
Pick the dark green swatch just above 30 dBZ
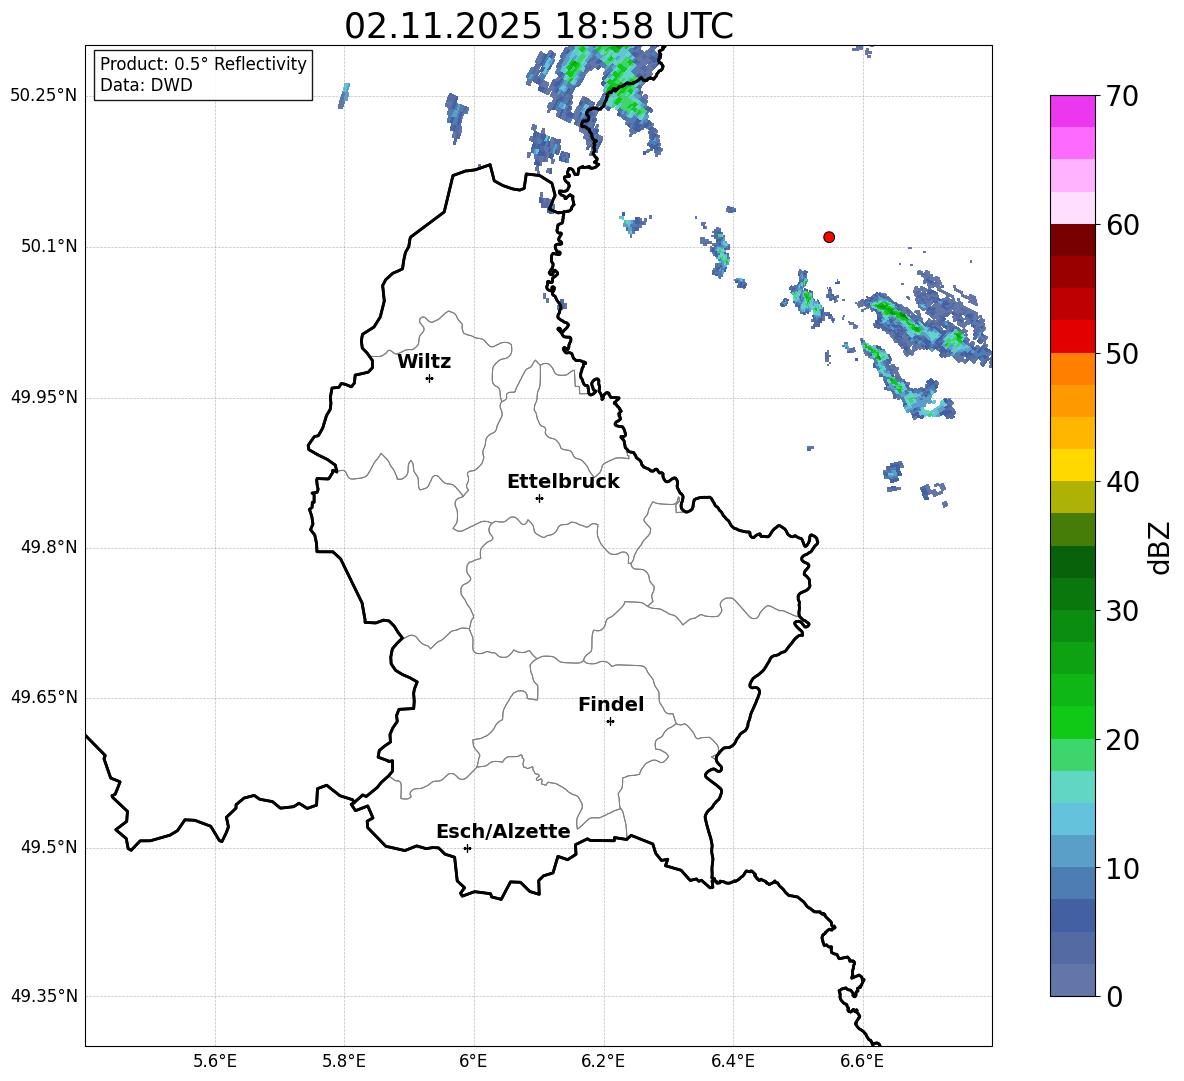click(x=1073, y=595)
